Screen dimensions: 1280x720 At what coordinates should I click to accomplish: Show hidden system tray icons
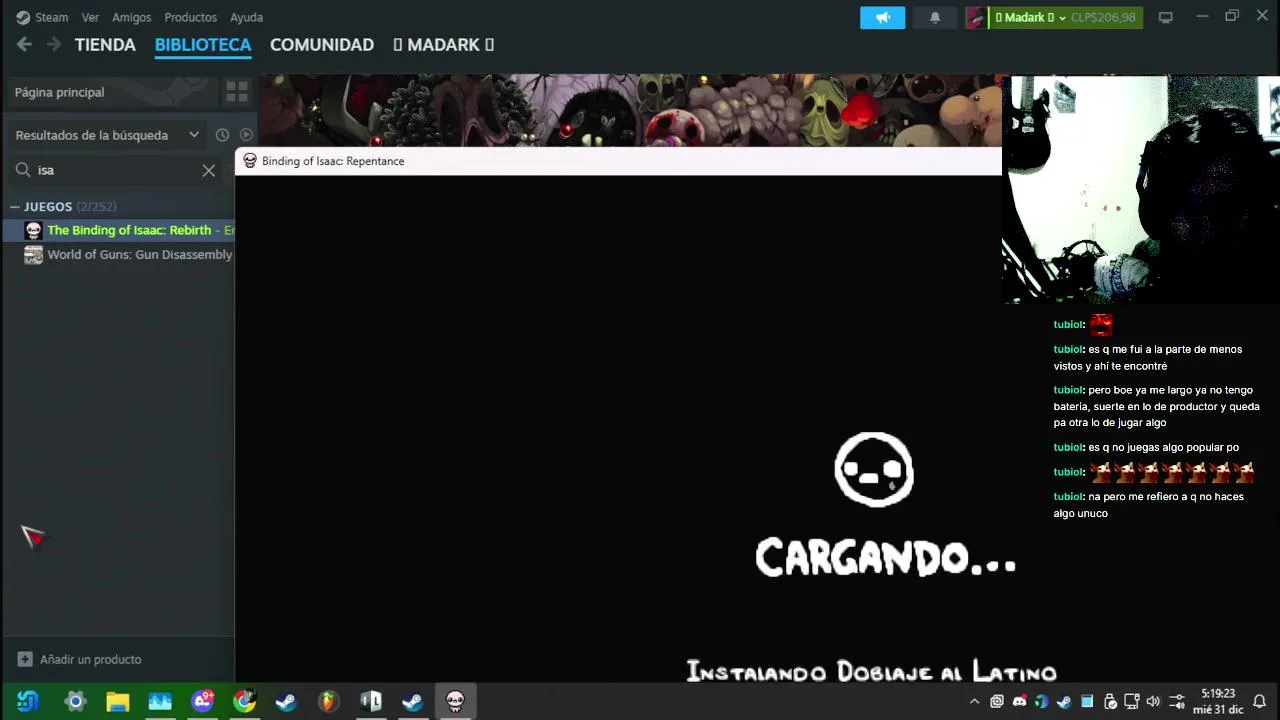pyautogui.click(x=974, y=701)
